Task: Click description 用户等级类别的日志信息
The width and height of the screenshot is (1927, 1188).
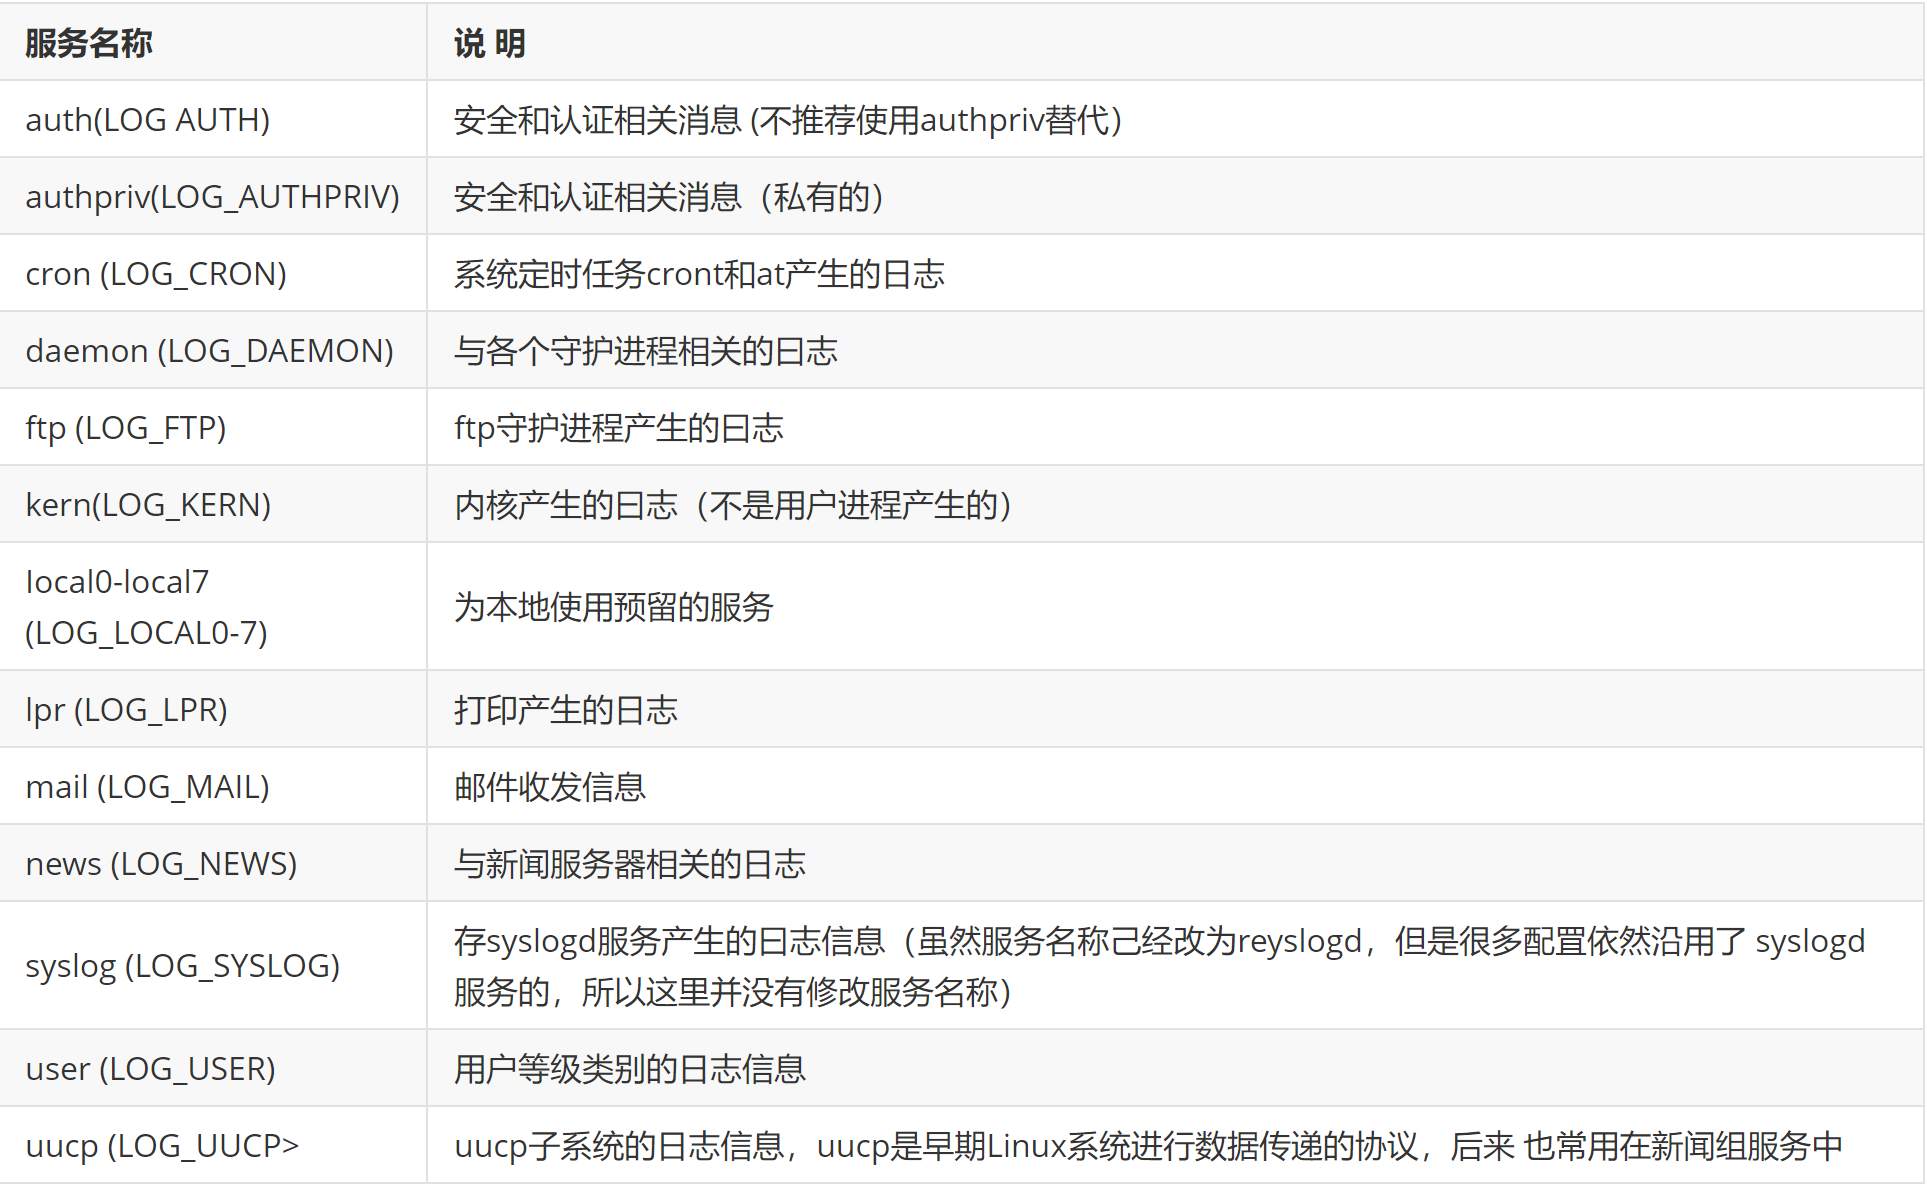Action: click(x=630, y=1069)
